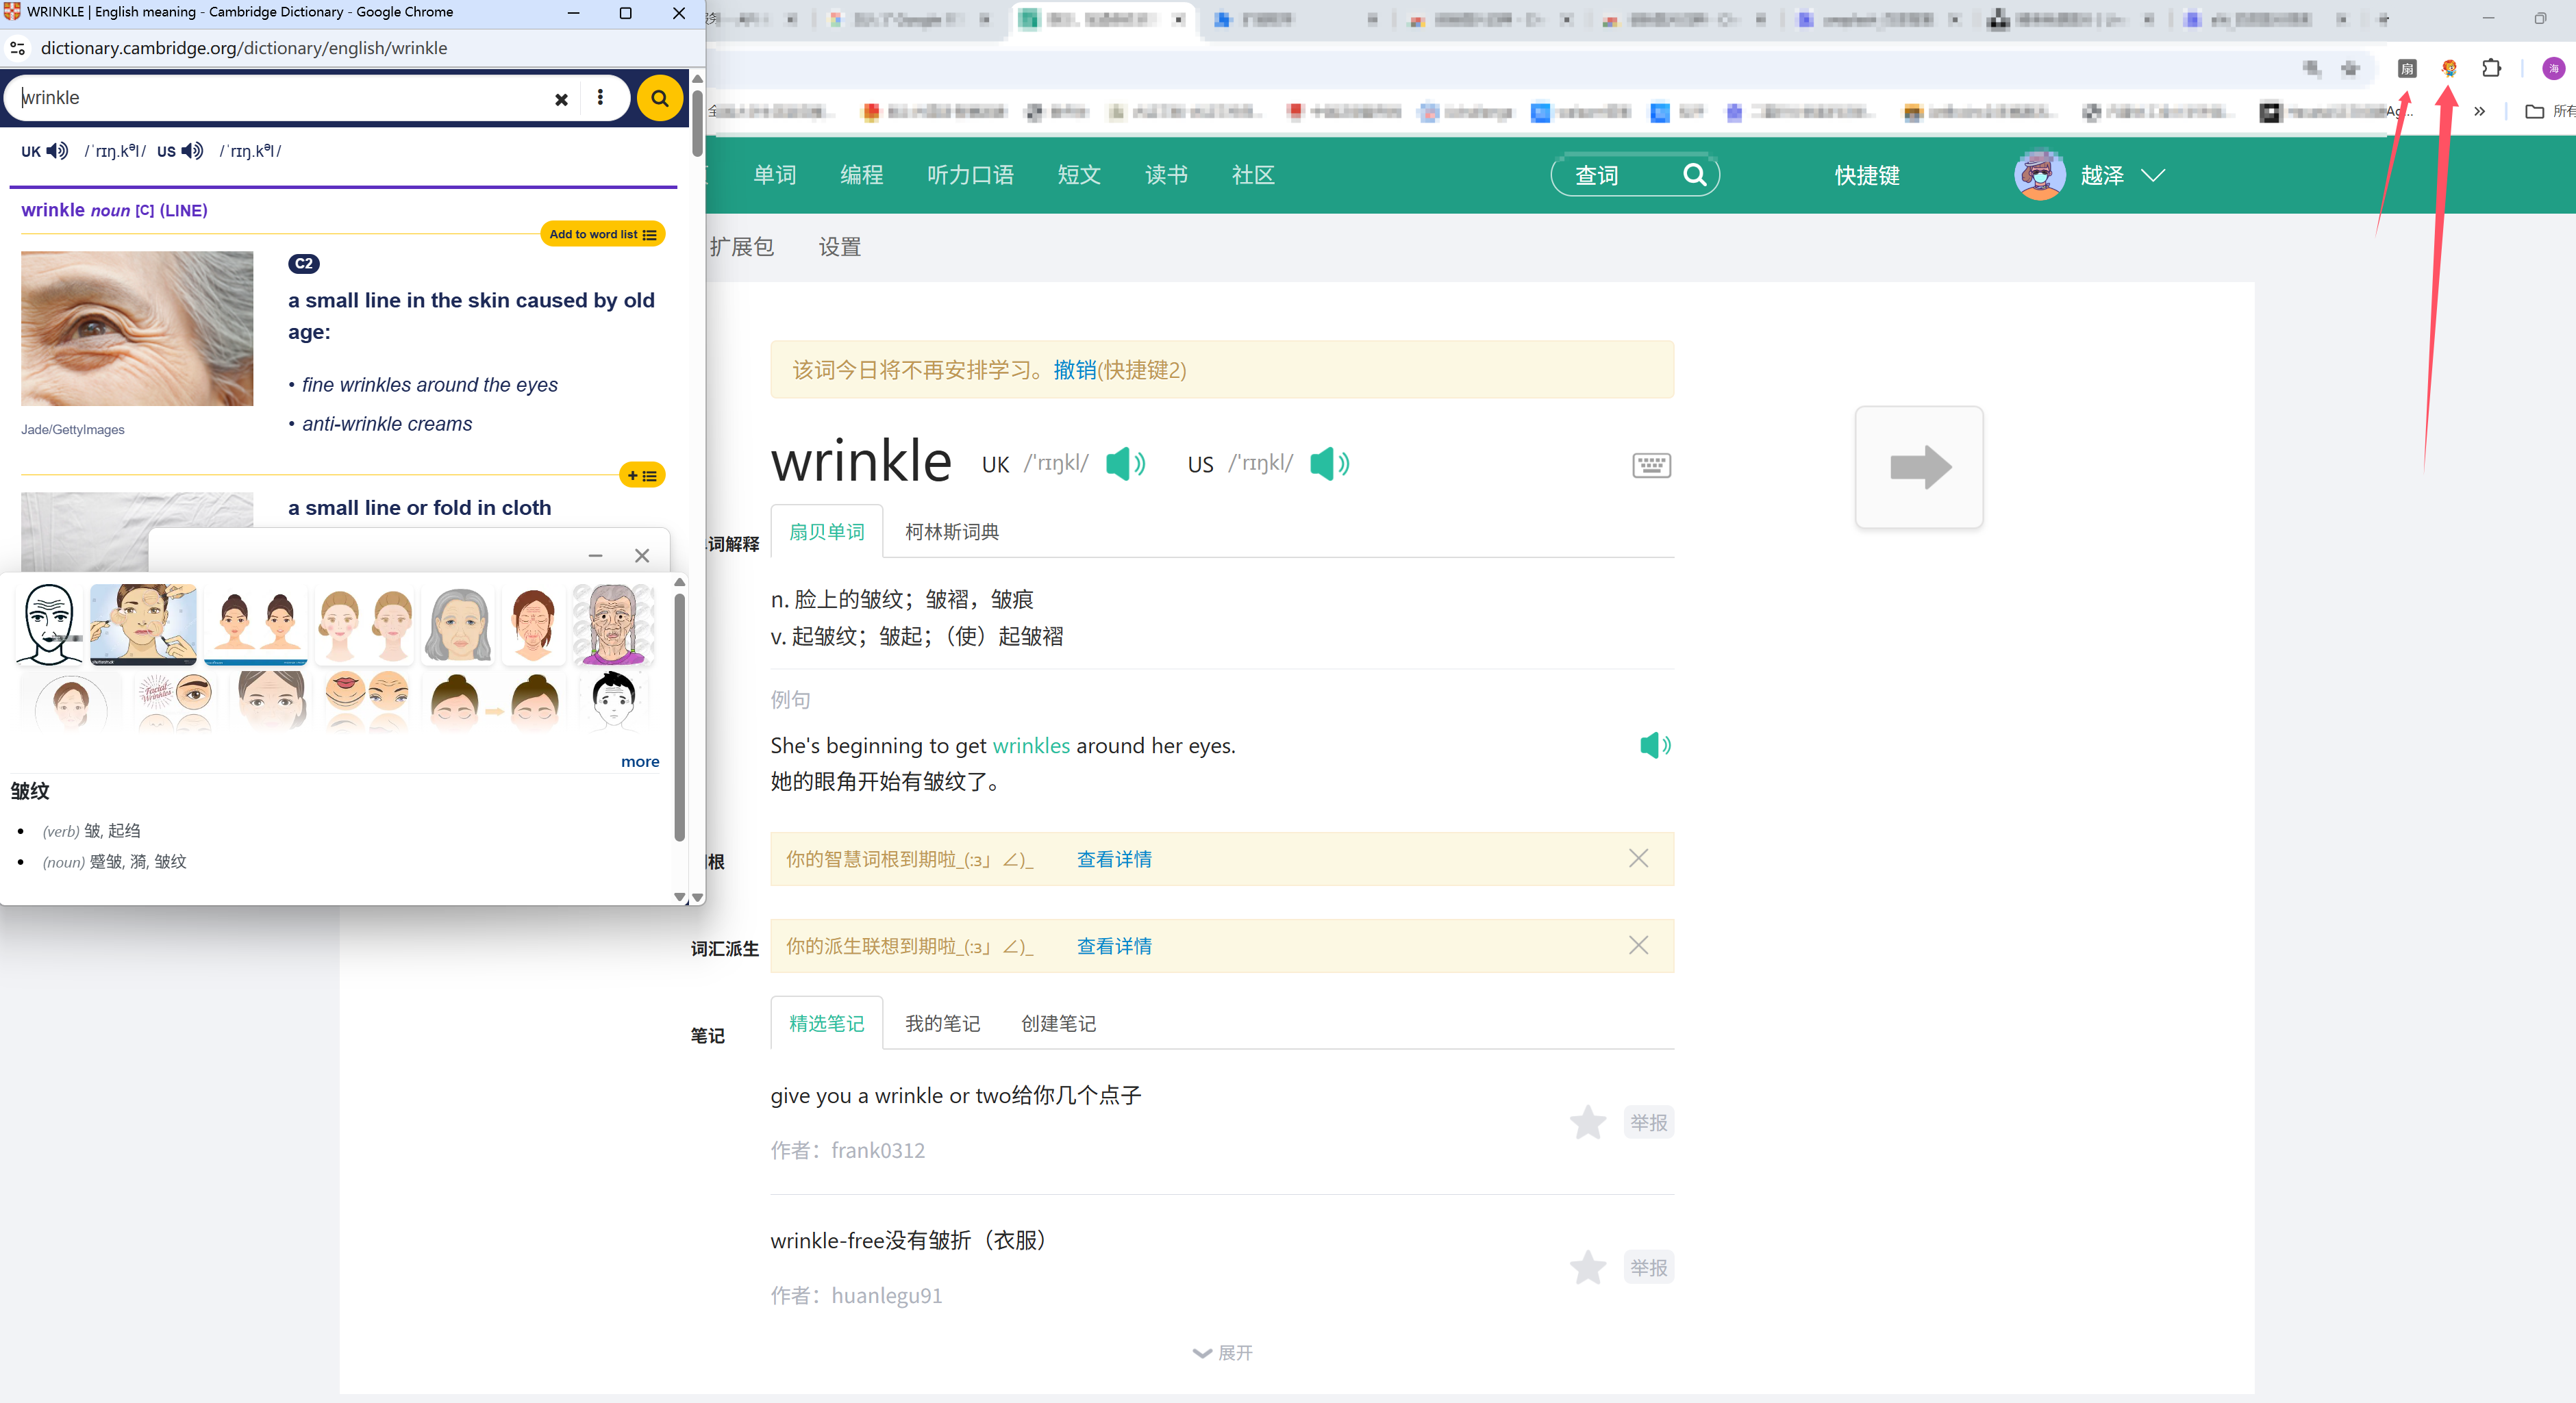Image resolution: width=2576 pixels, height=1403 pixels.
Task: Click the next word arrow button
Action: (1918, 467)
